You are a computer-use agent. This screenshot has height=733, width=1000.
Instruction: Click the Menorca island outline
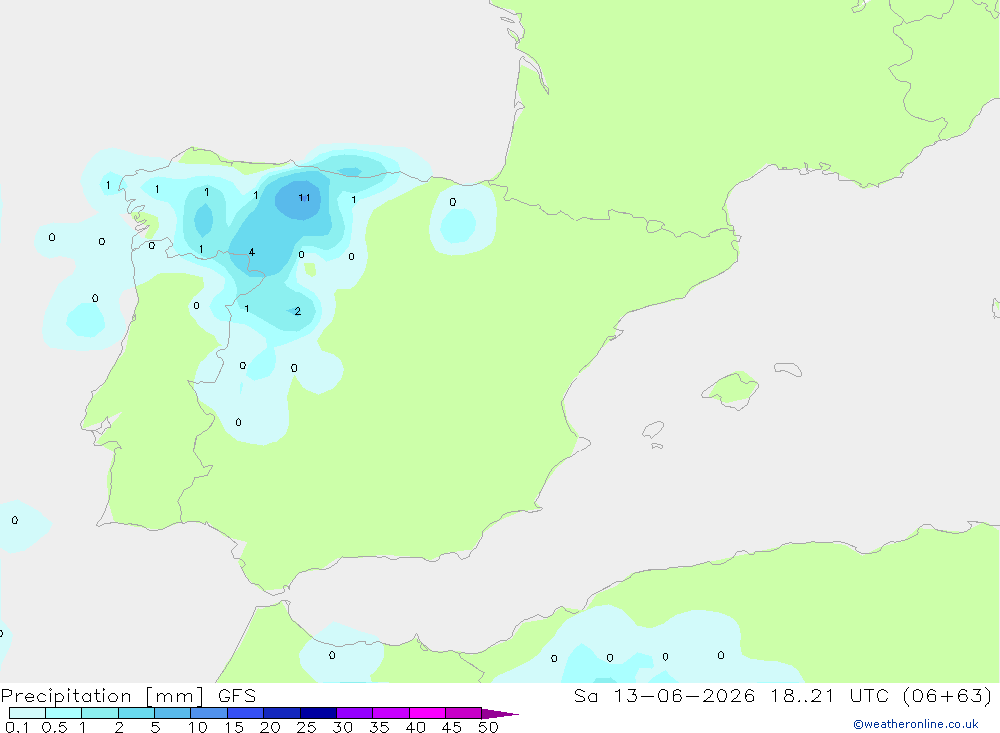coord(788,369)
